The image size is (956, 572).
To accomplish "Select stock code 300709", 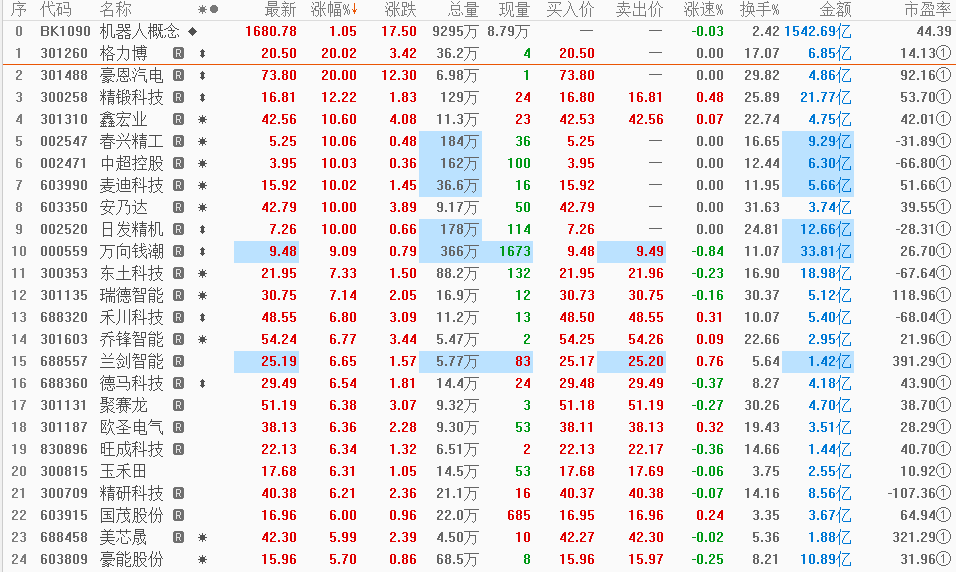I will pos(64,493).
